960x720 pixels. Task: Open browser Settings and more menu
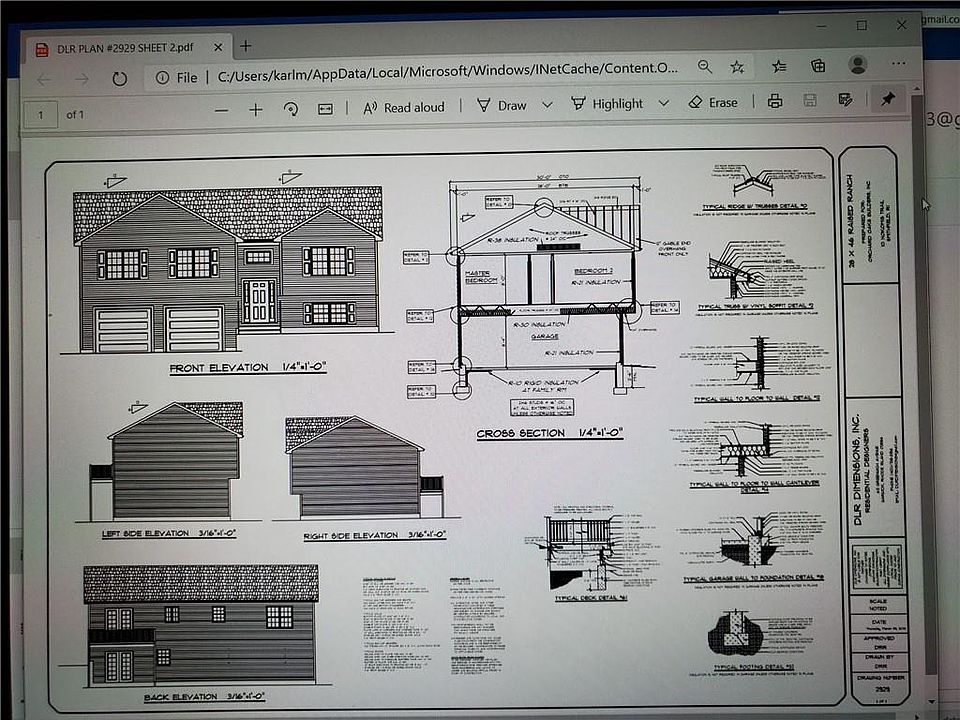(898, 63)
